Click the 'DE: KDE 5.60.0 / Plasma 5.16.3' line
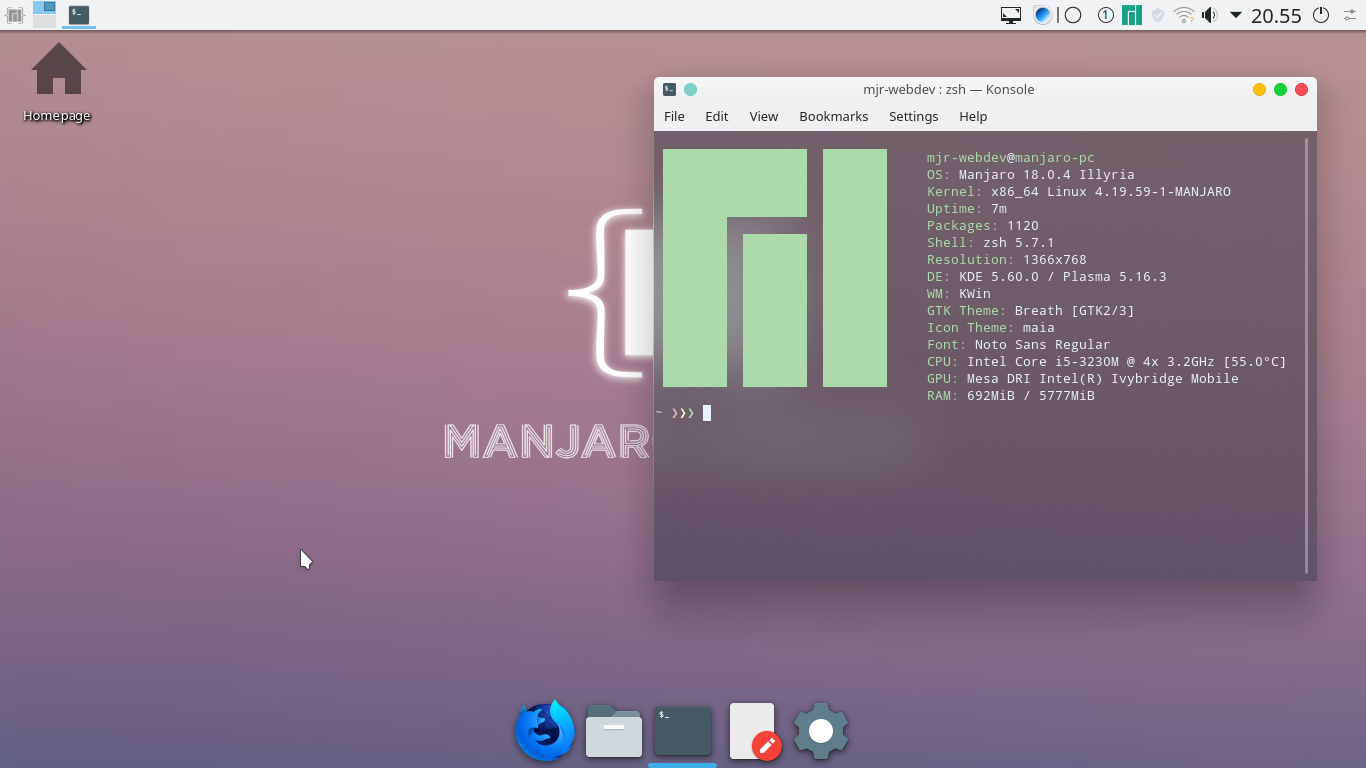 point(1047,277)
